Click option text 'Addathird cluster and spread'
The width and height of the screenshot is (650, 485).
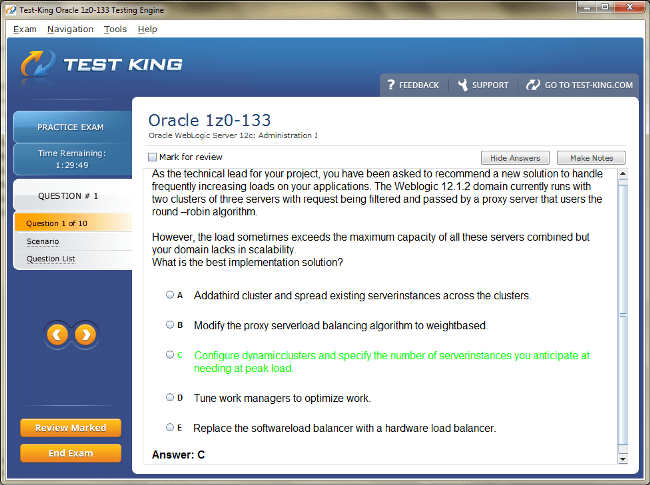(261, 296)
